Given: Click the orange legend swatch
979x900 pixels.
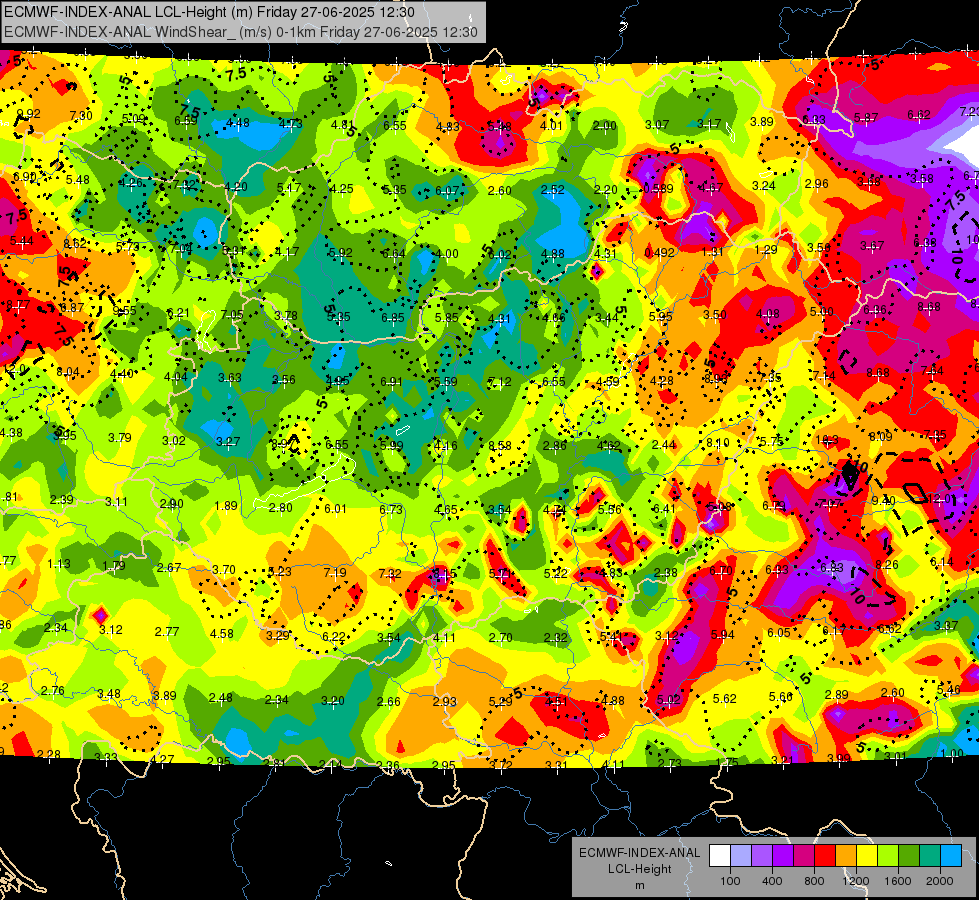Looking at the screenshot, I should (x=845, y=856).
